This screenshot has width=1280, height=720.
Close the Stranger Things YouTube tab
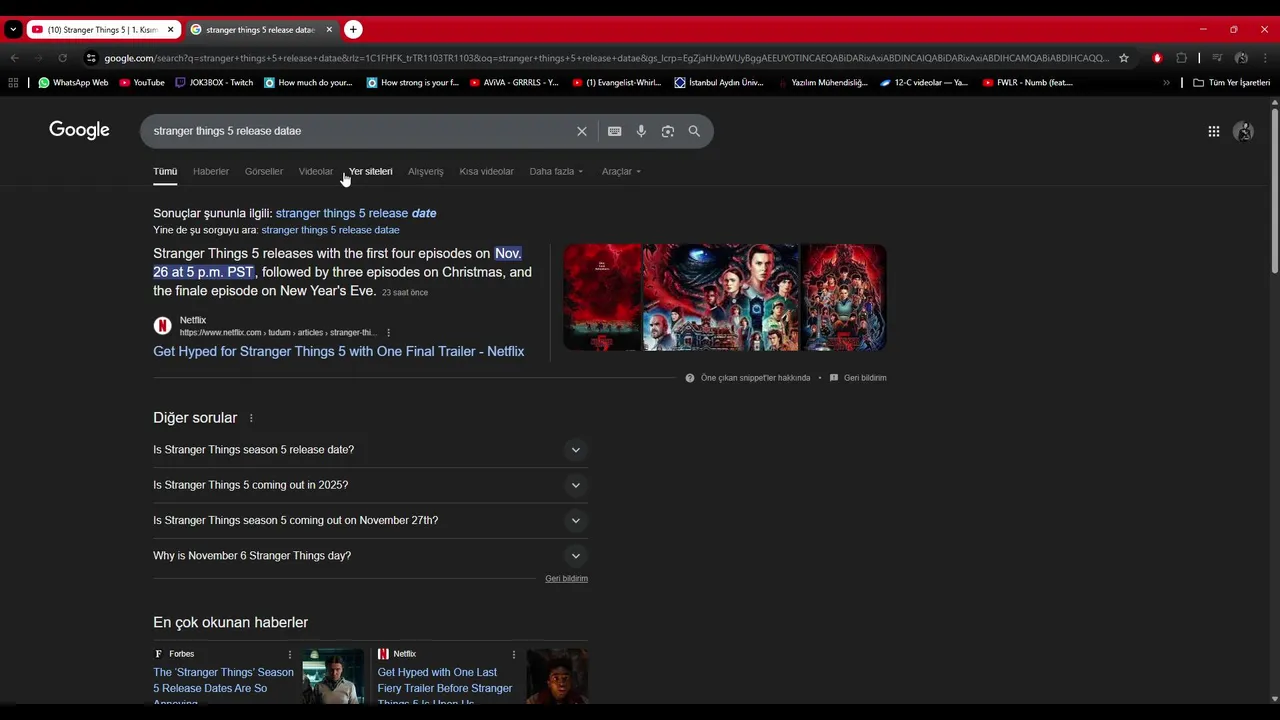[170, 29]
